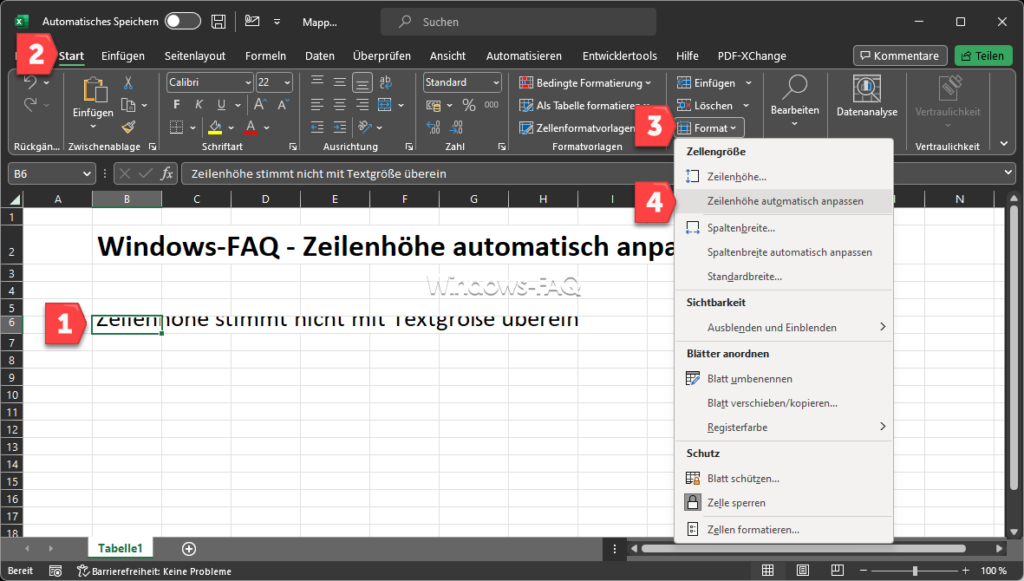Click the Copy icon in Zwischenablage
The image size is (1024, 581).
tap(129, 105)
